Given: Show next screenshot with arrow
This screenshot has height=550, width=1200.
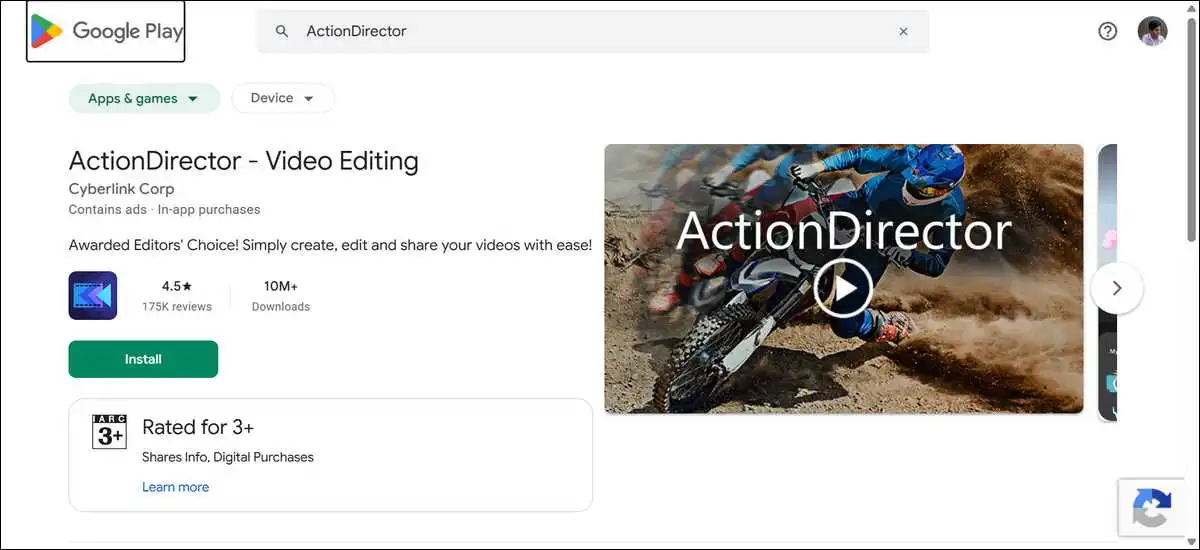Looking at the screenshot, I should tap(1117, 288).
